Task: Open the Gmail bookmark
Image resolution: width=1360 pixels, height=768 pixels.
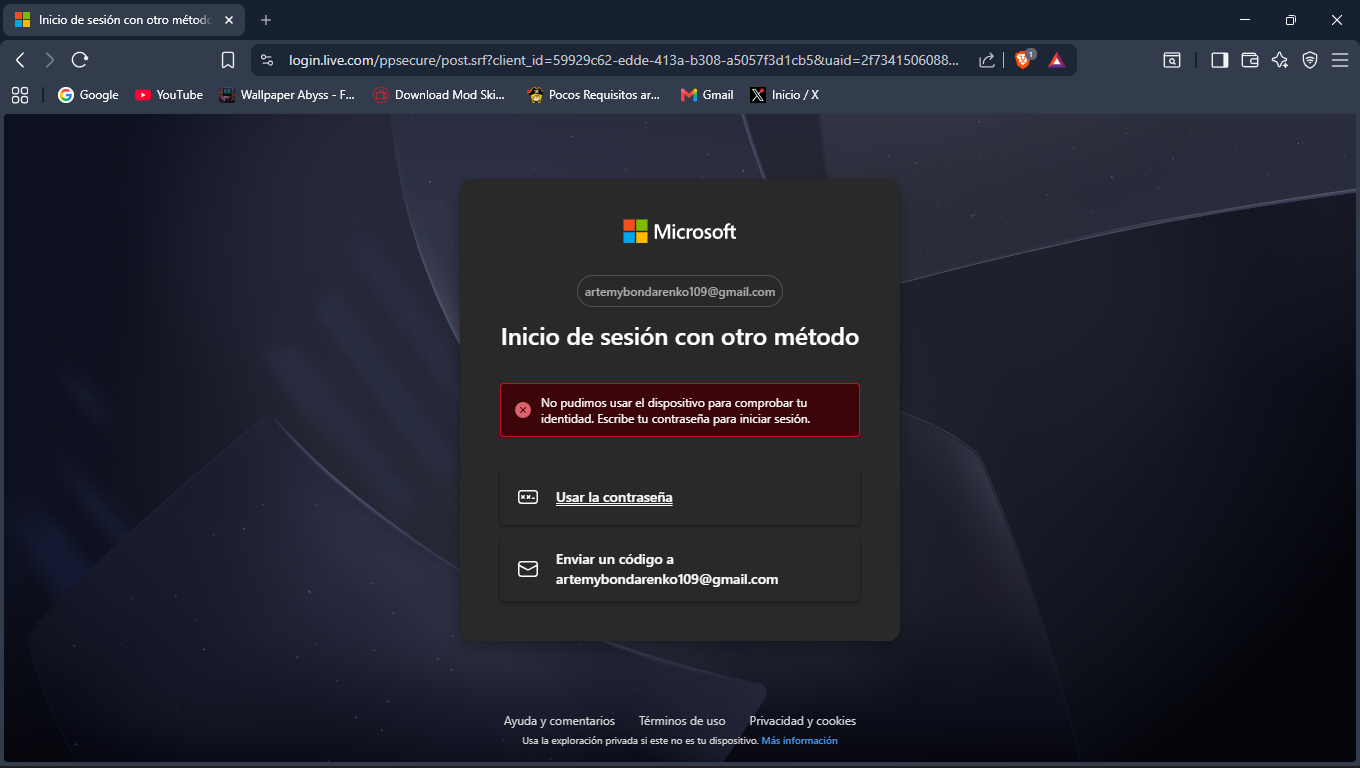Action: [707, 95]
